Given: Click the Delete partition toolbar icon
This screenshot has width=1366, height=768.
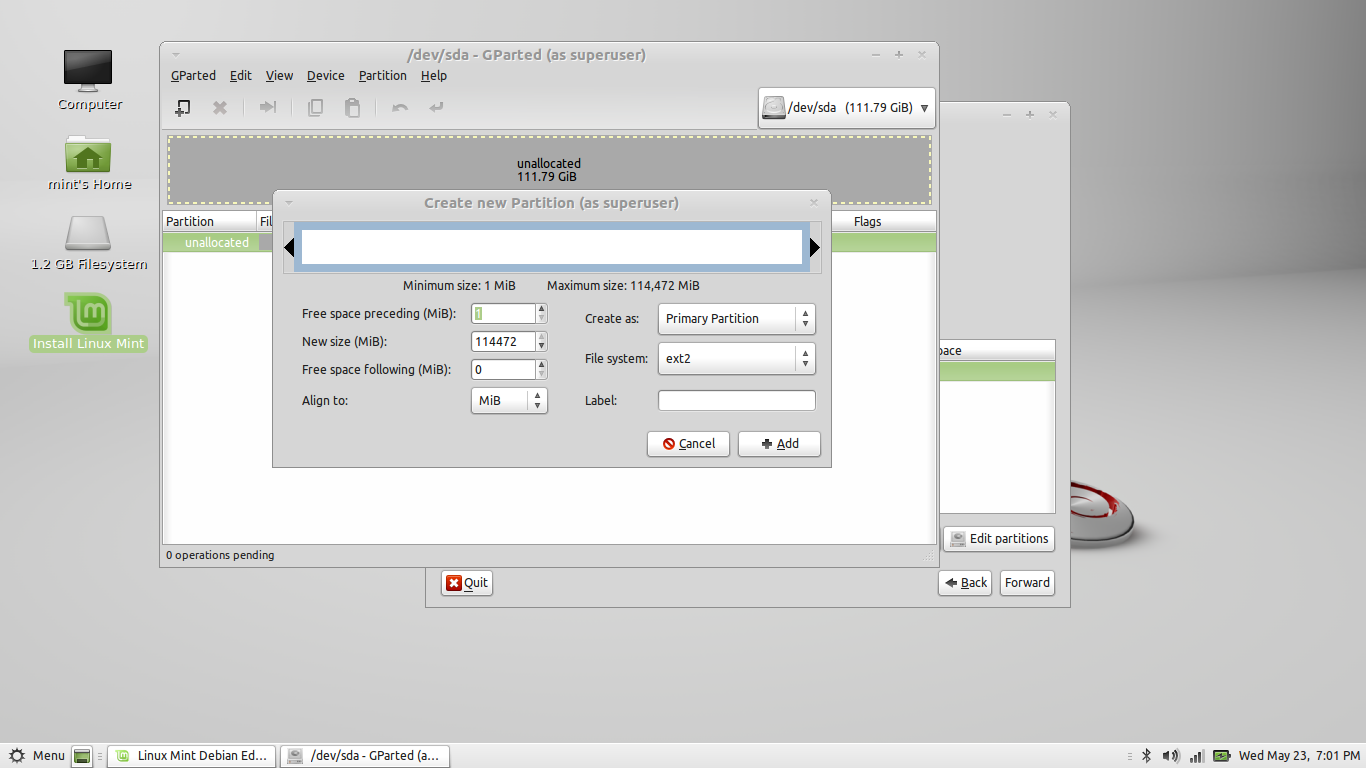Looking at the screenshot, I should [x=220, y=107].
